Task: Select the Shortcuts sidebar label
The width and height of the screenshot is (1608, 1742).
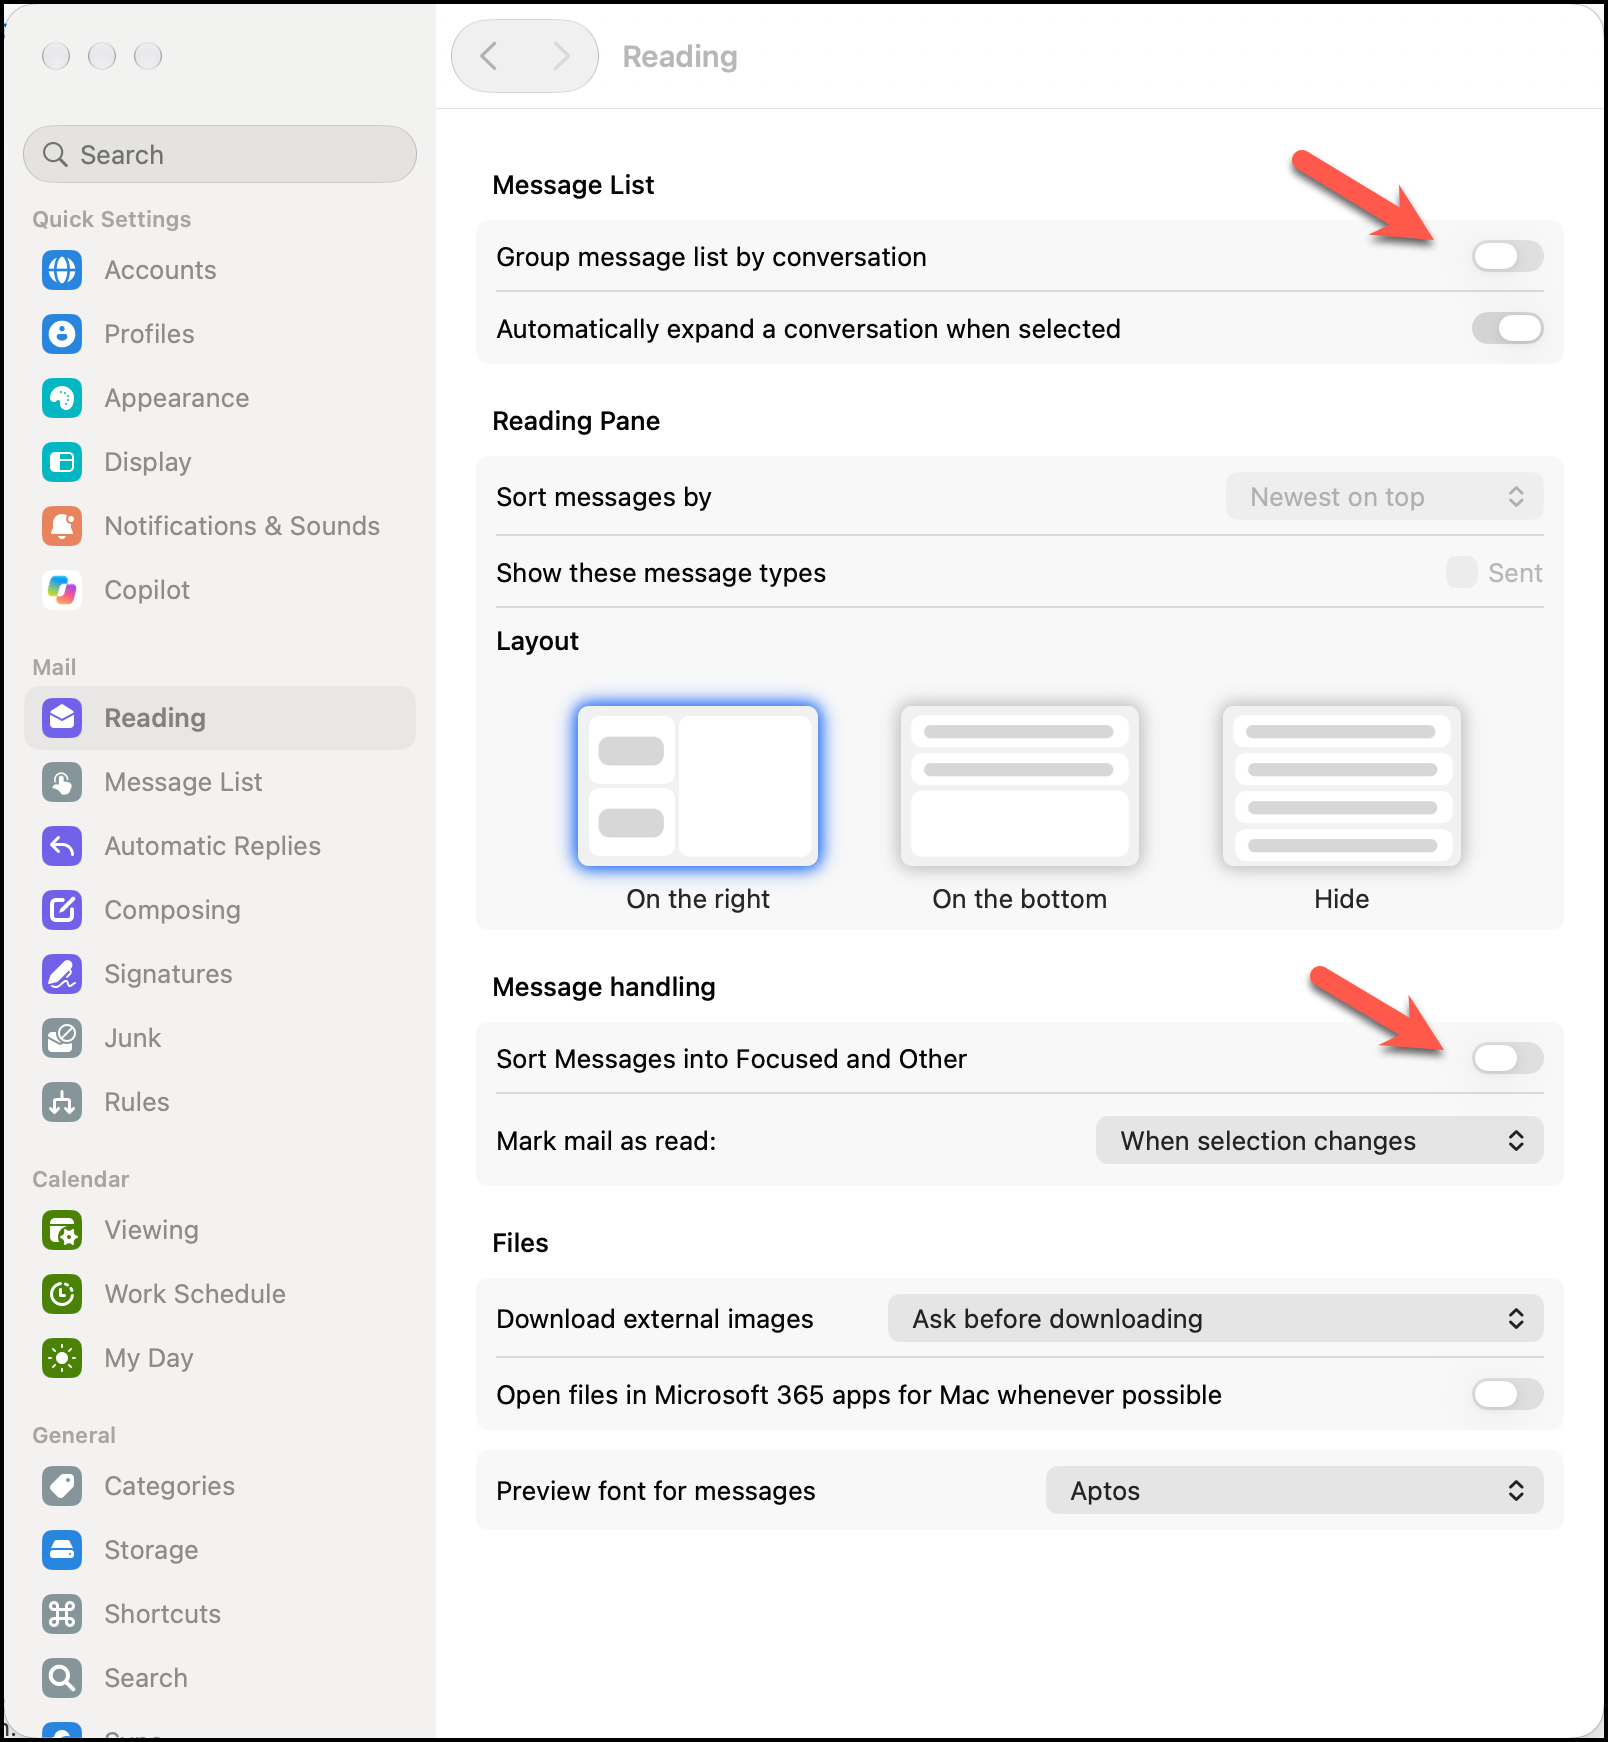Action: (x=162, y=1614)
